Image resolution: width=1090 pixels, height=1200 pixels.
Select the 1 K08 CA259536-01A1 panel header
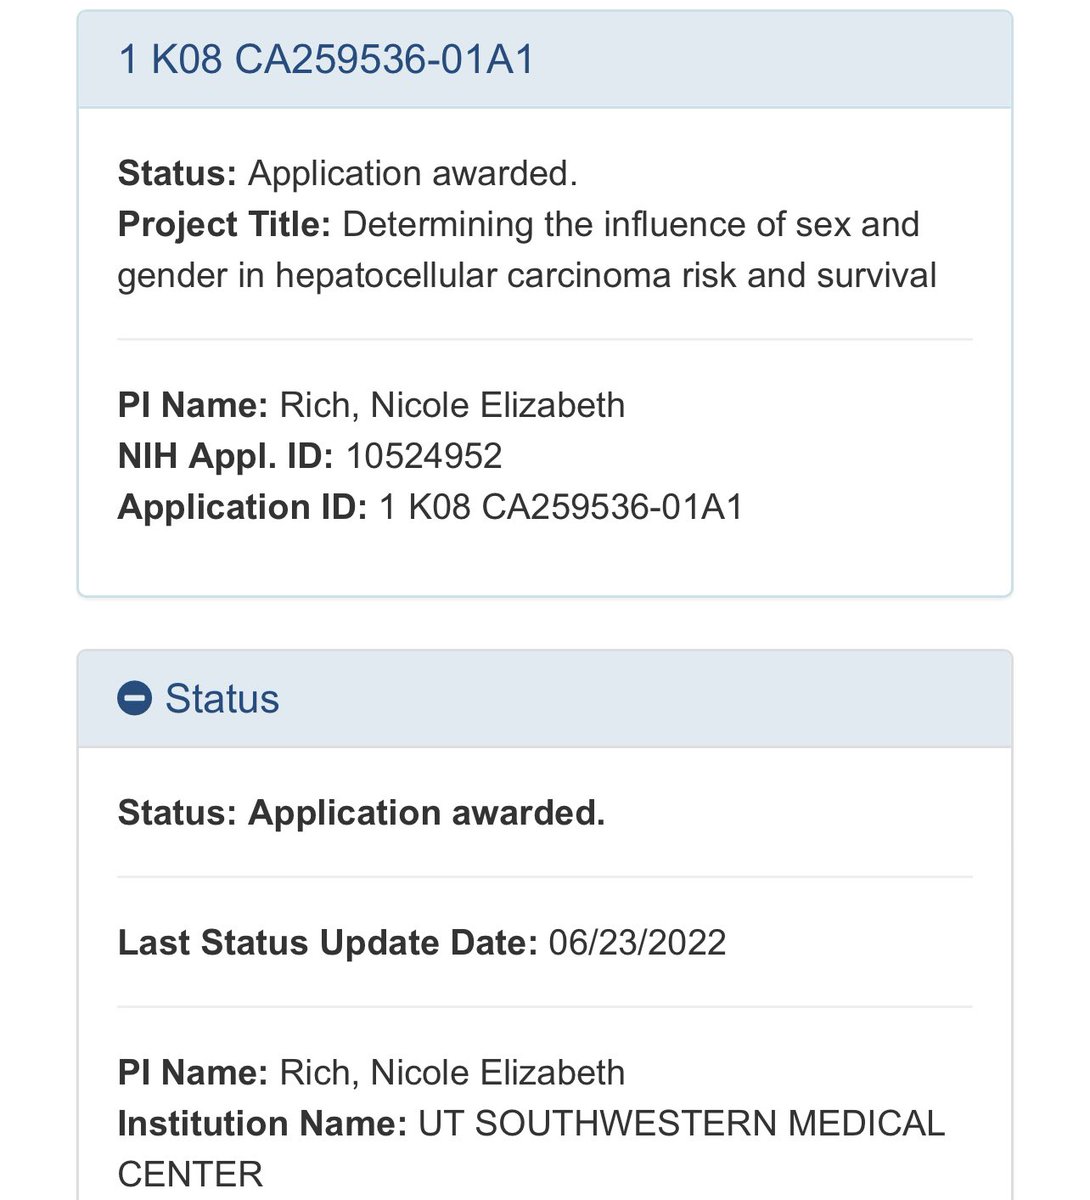pos(545,59)
